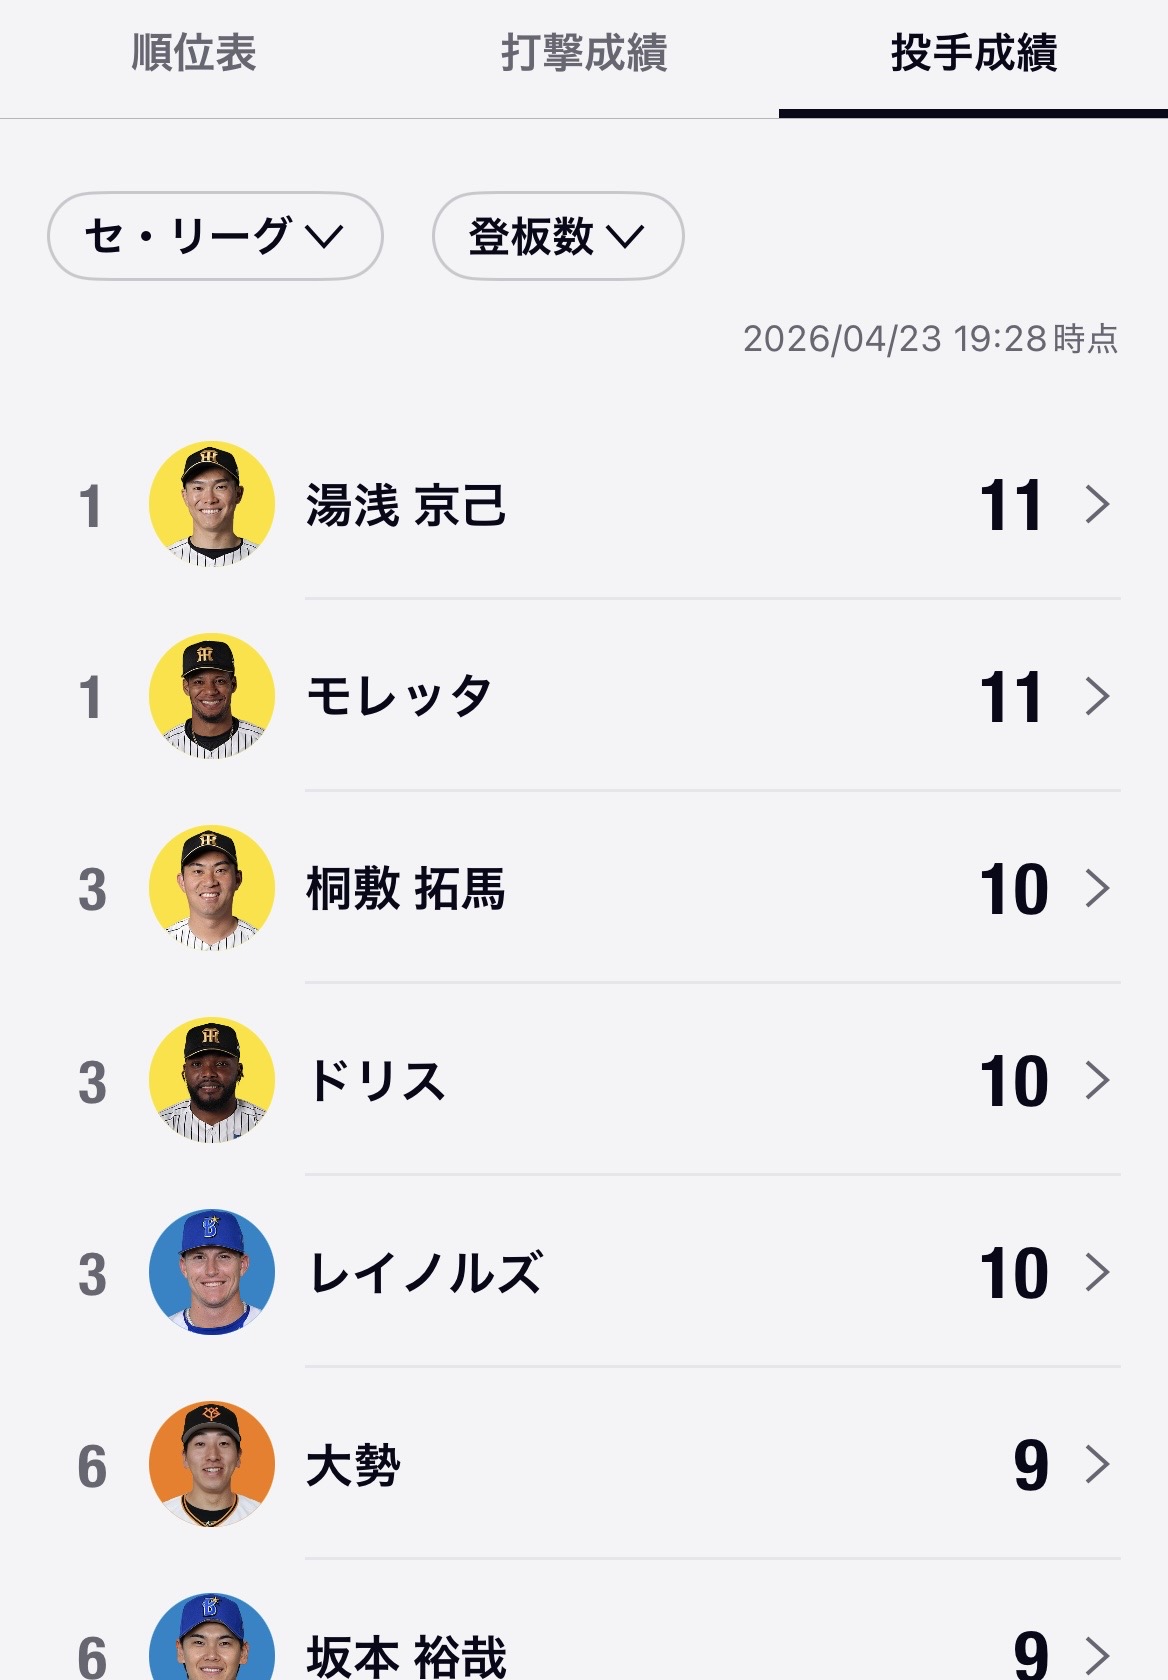
Task: Open the セ・リーグ league dropdown
Action: [215, 236]
